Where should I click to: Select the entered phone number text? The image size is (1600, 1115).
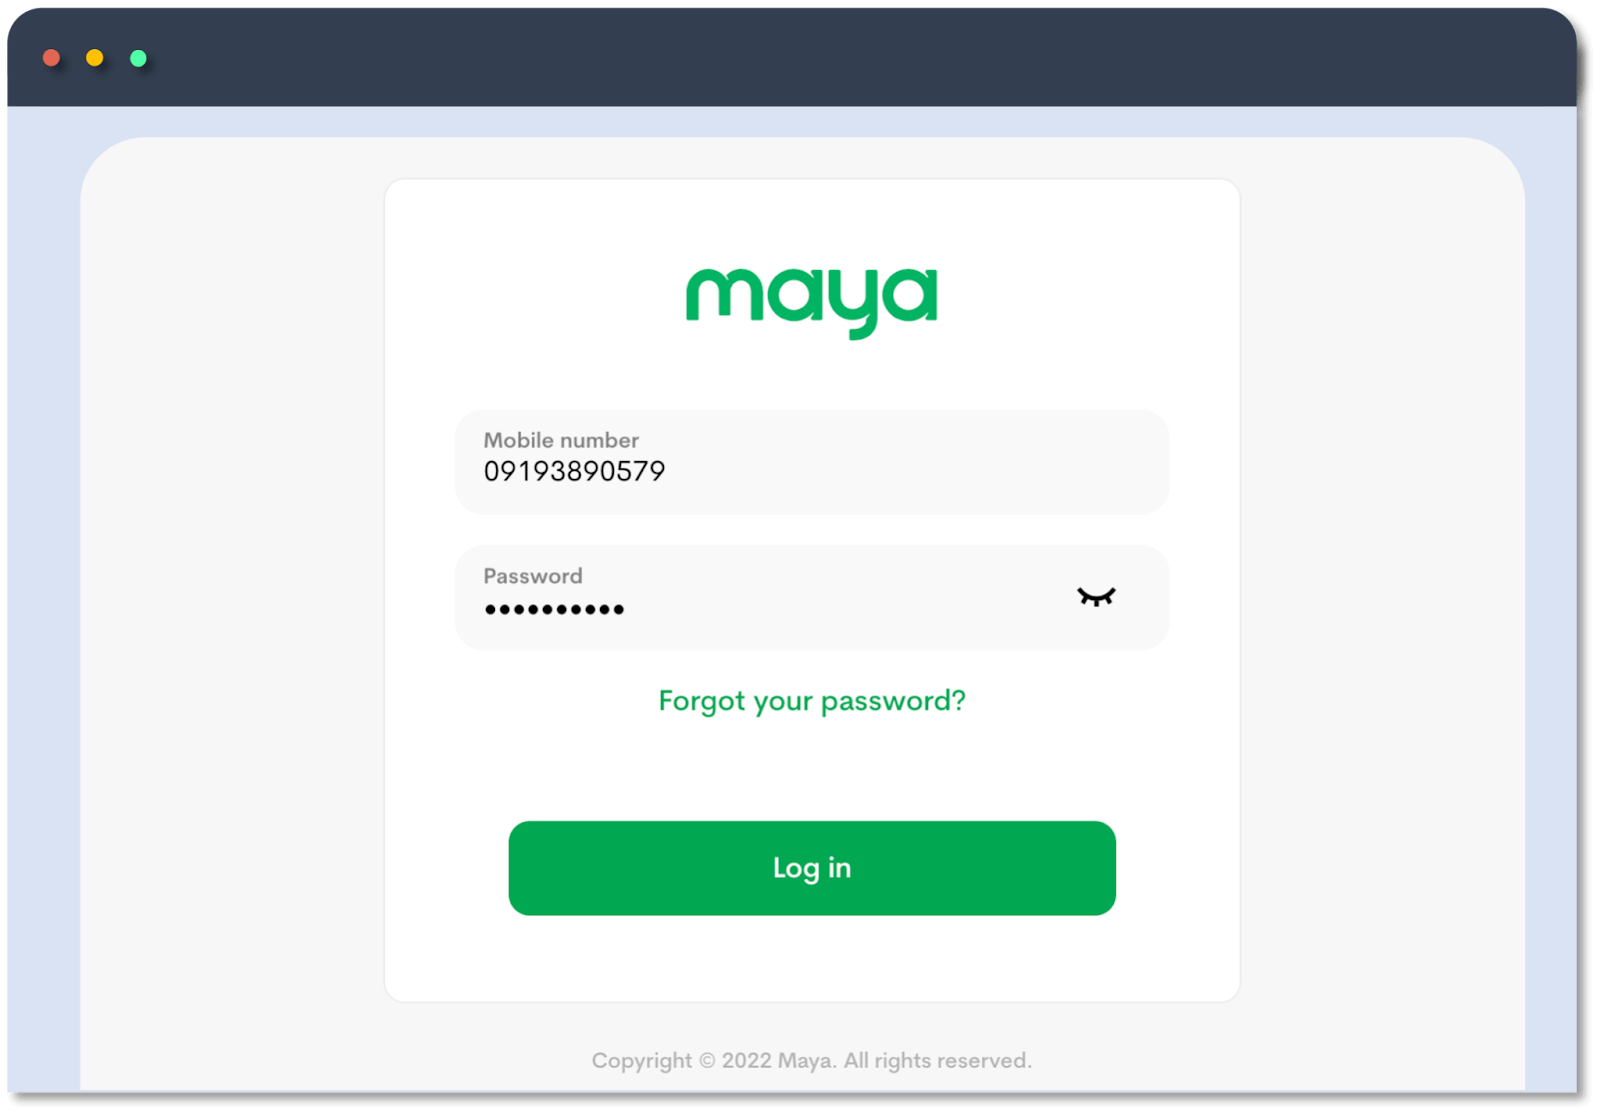tap(574, 471)
